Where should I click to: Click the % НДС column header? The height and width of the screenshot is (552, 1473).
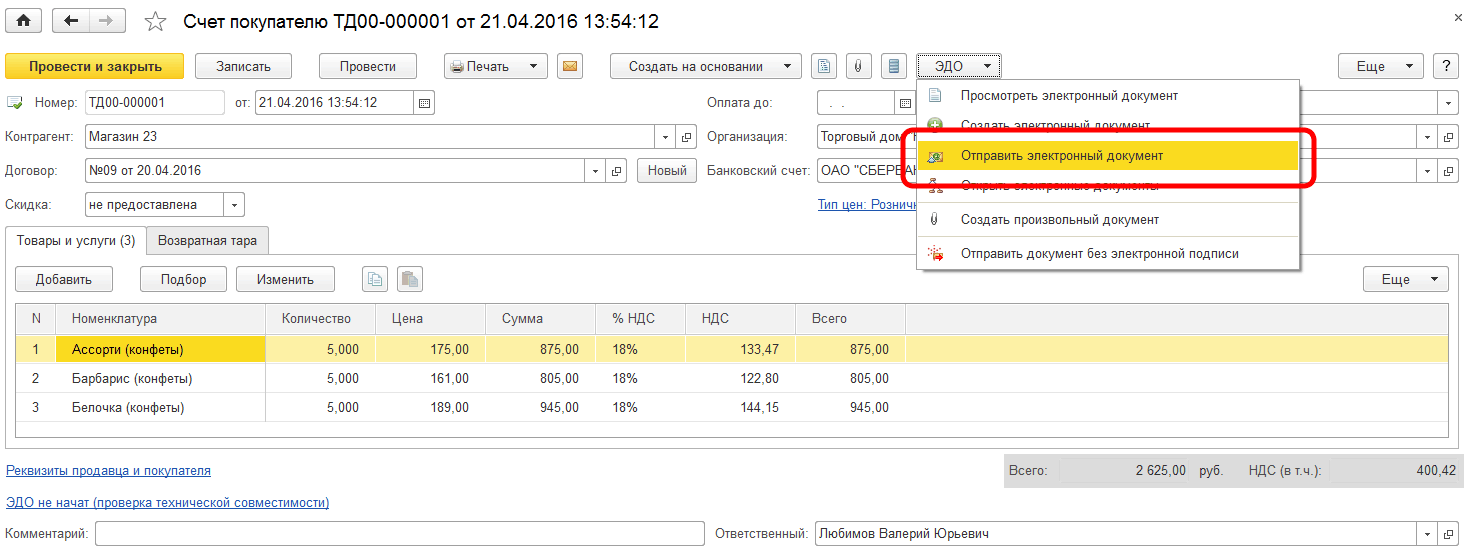pos(641,319)
